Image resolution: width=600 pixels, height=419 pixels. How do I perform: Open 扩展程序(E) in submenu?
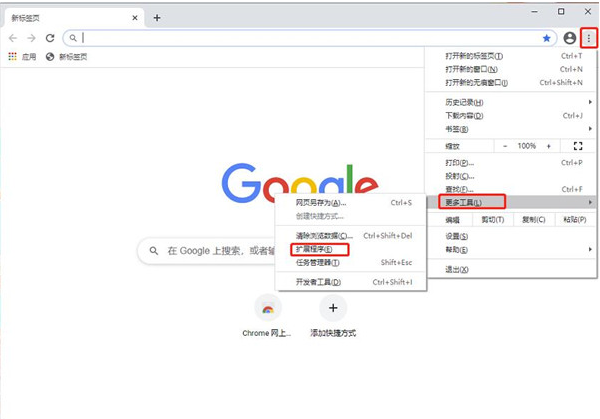pyautogui.click(x=351, y=249)
